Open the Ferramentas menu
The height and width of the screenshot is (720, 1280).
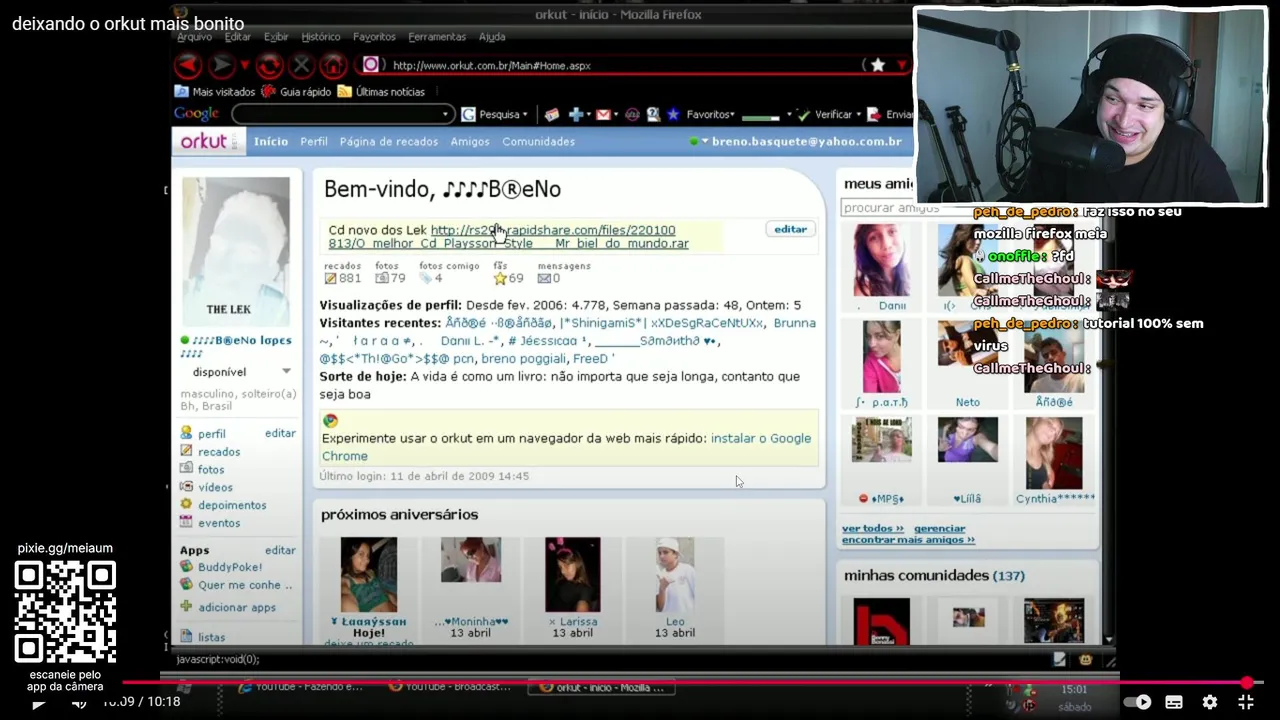pos(437,36)
